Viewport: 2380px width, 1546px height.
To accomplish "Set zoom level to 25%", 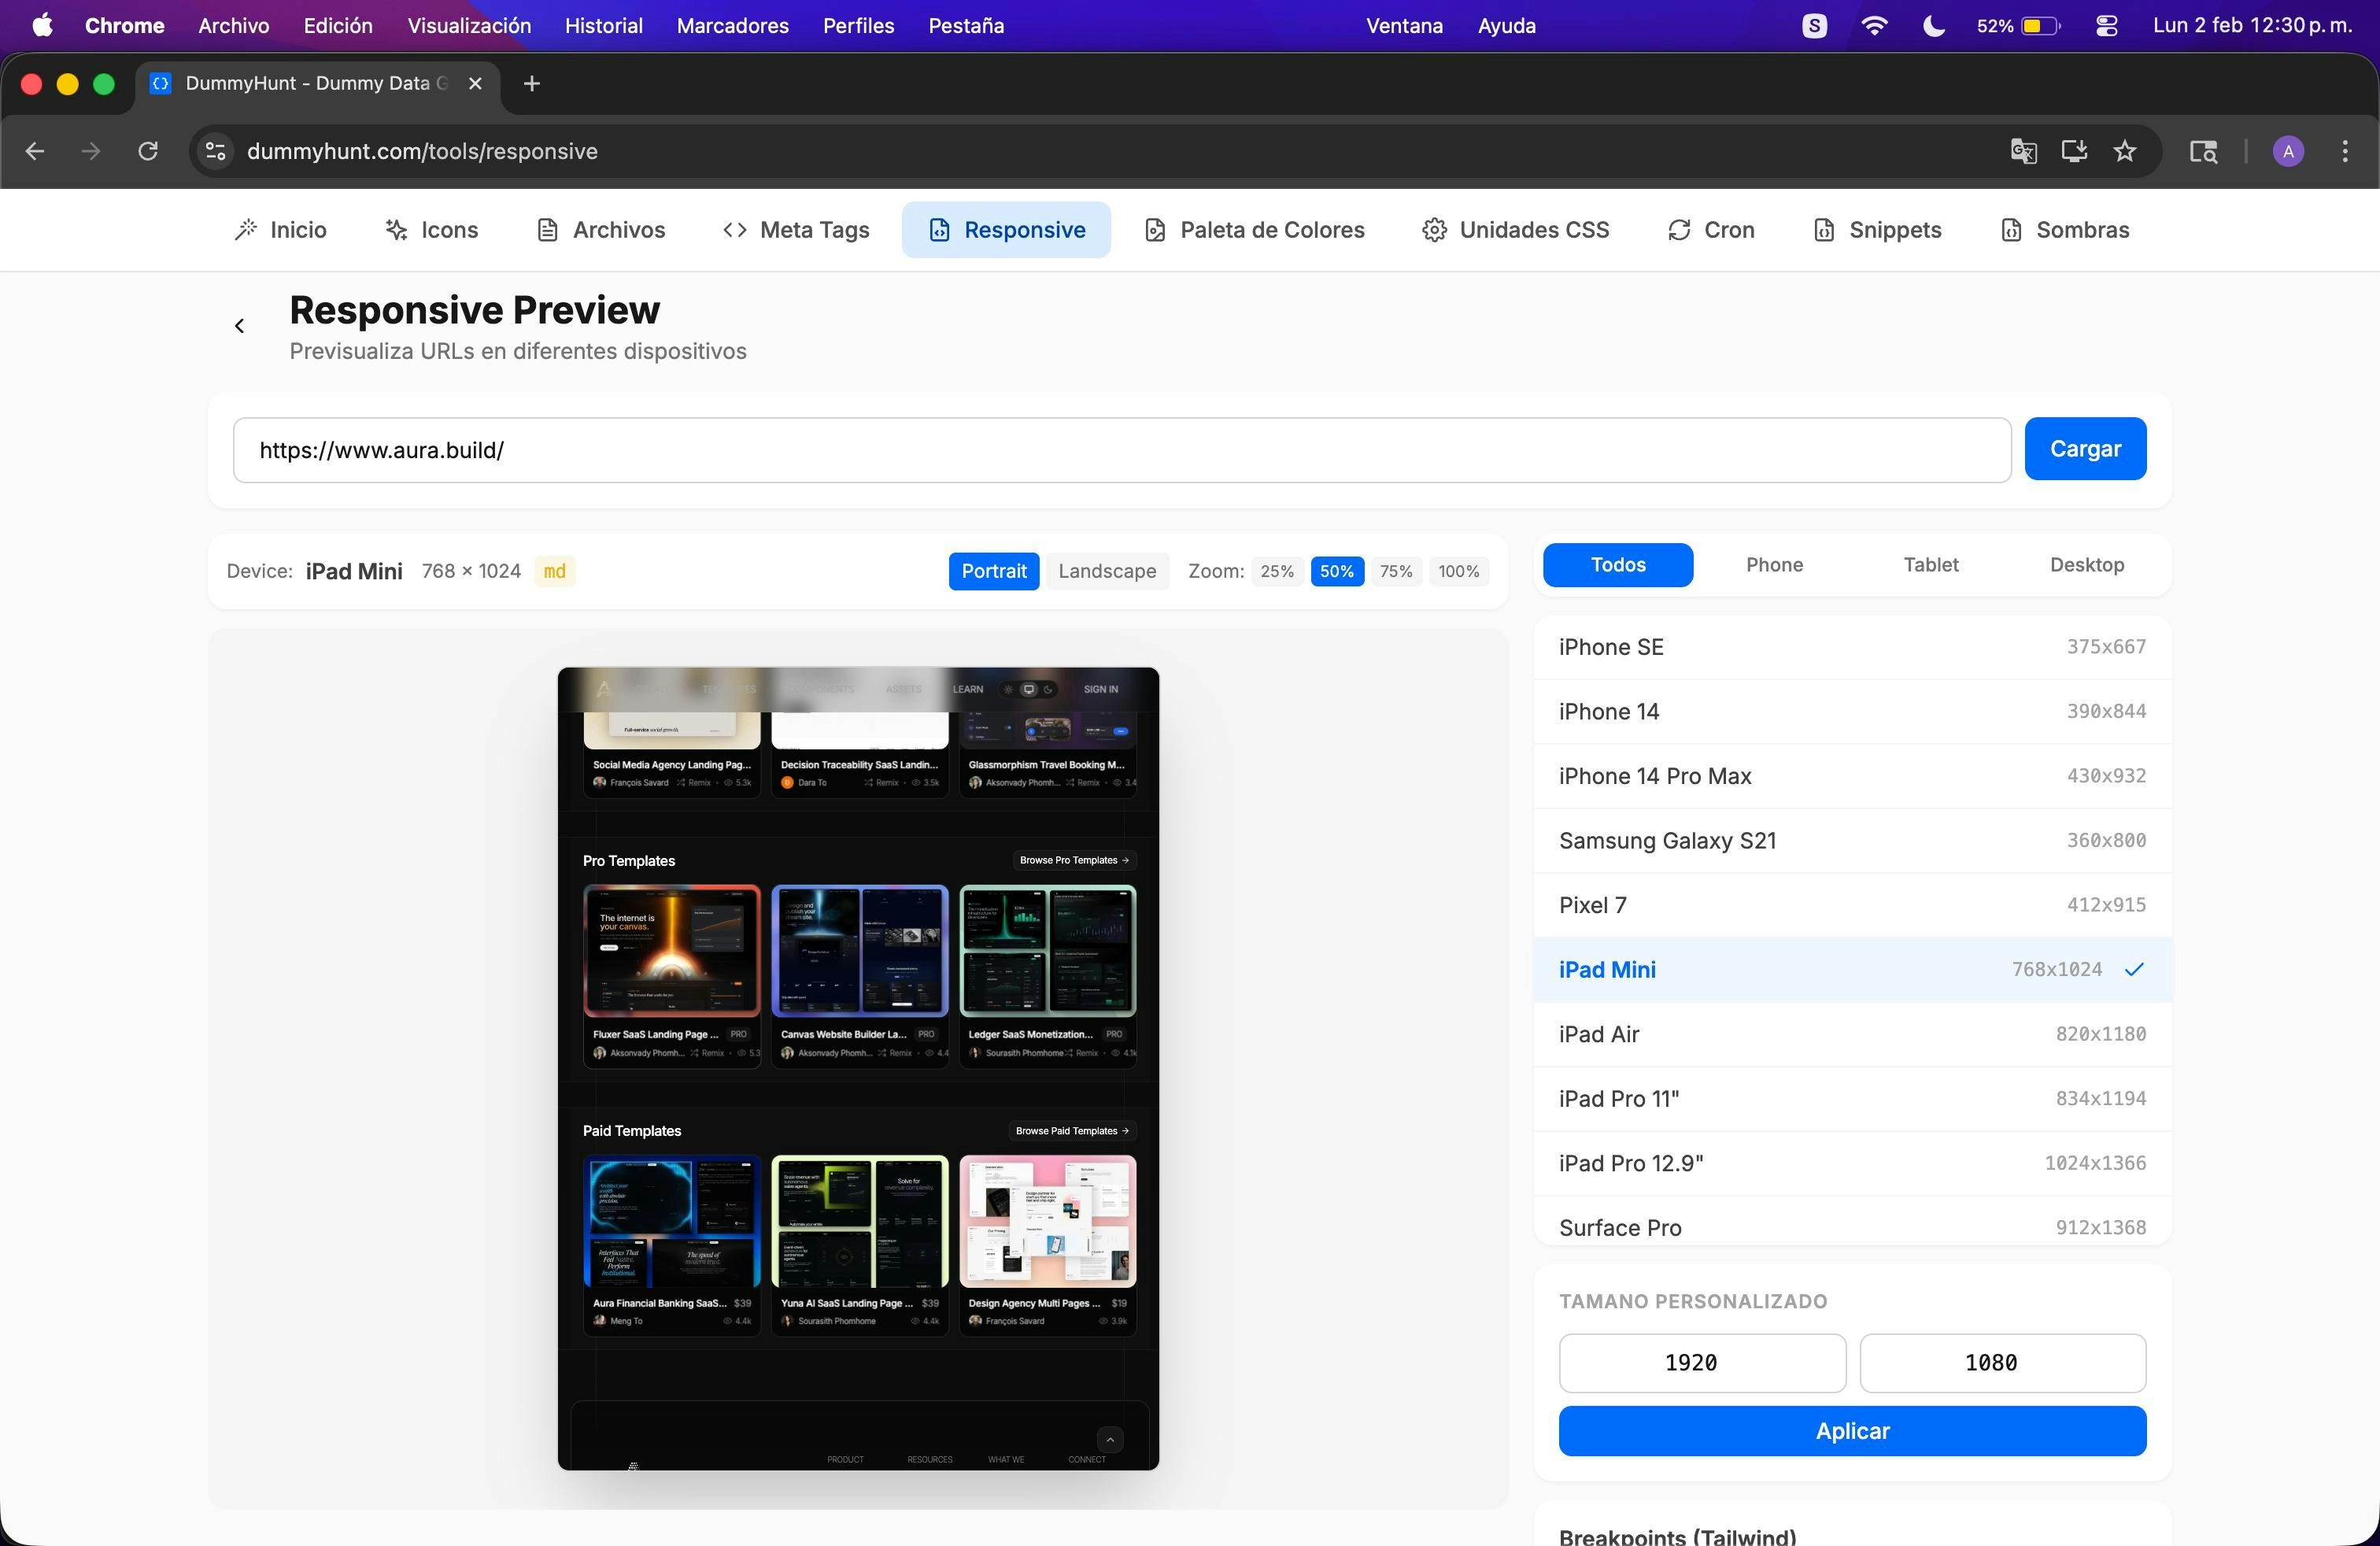I will pyautogui.click(x=1276, y=571).
